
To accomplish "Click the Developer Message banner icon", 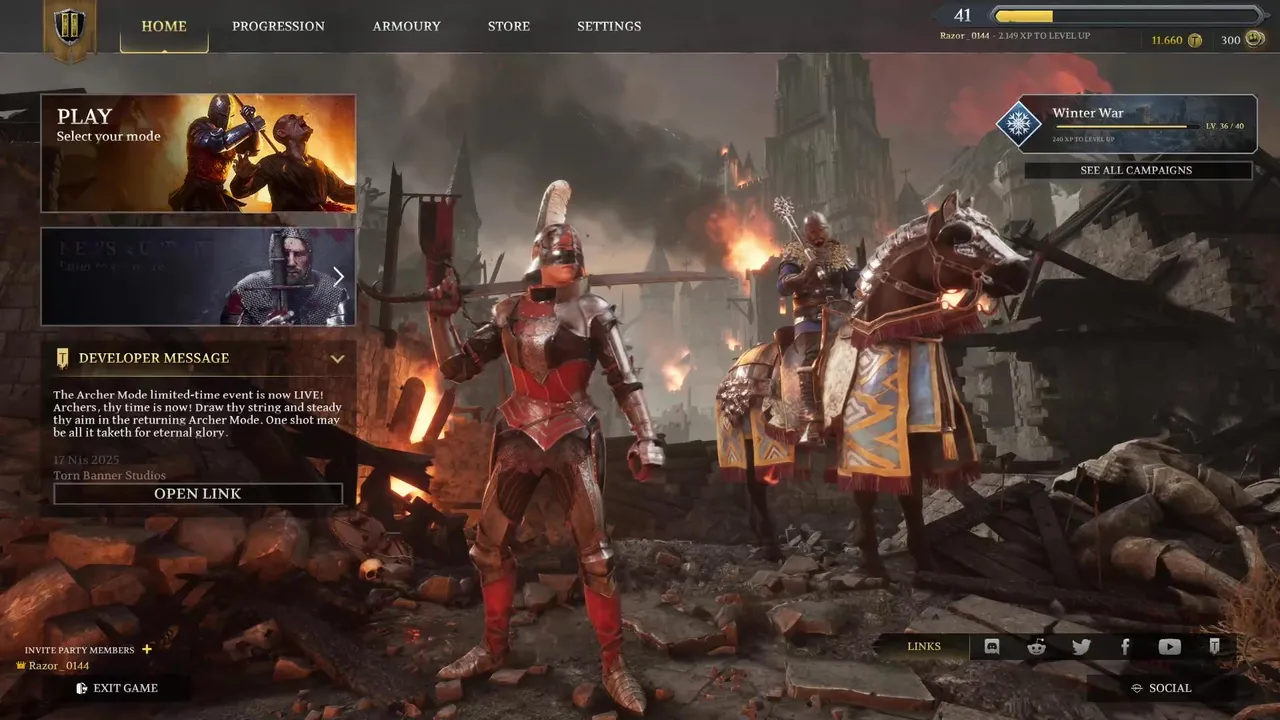I will pyautogui.click(x=63, y=358).
